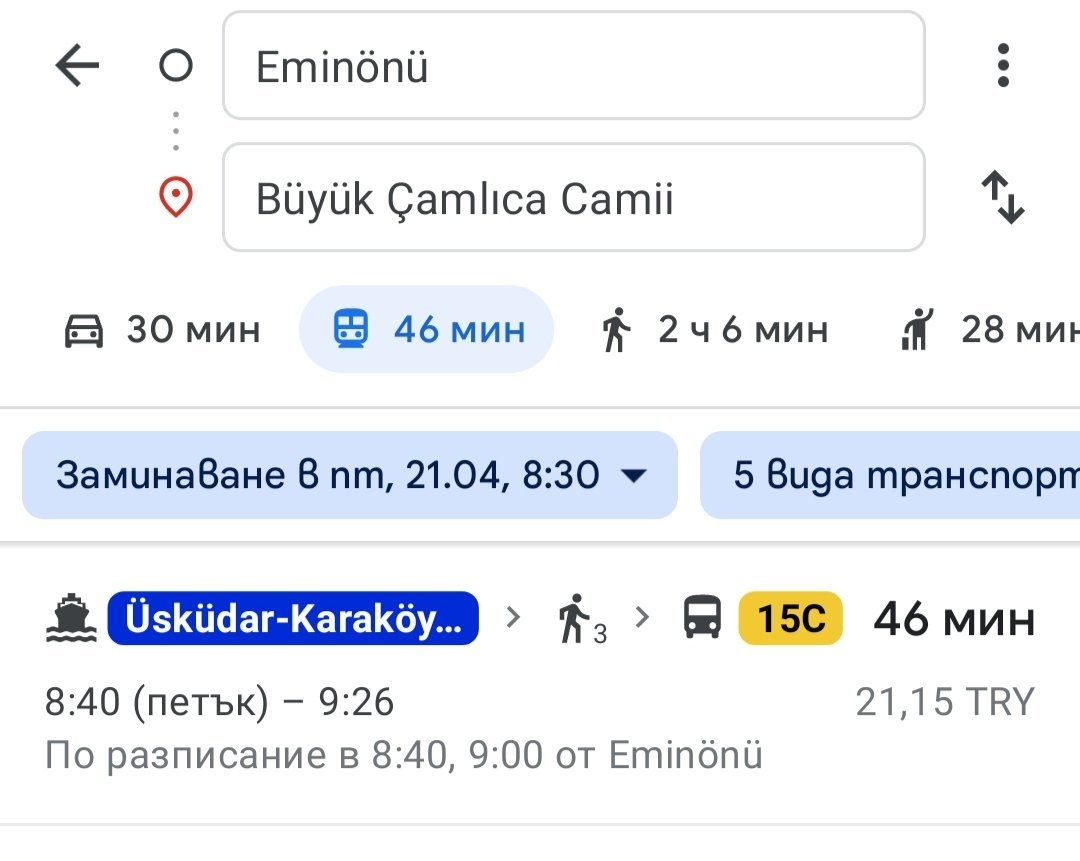The height and width of the screenshot is (861, 1080).
Task: Select public transit mode, 46 min
Action: pos(427,329)
